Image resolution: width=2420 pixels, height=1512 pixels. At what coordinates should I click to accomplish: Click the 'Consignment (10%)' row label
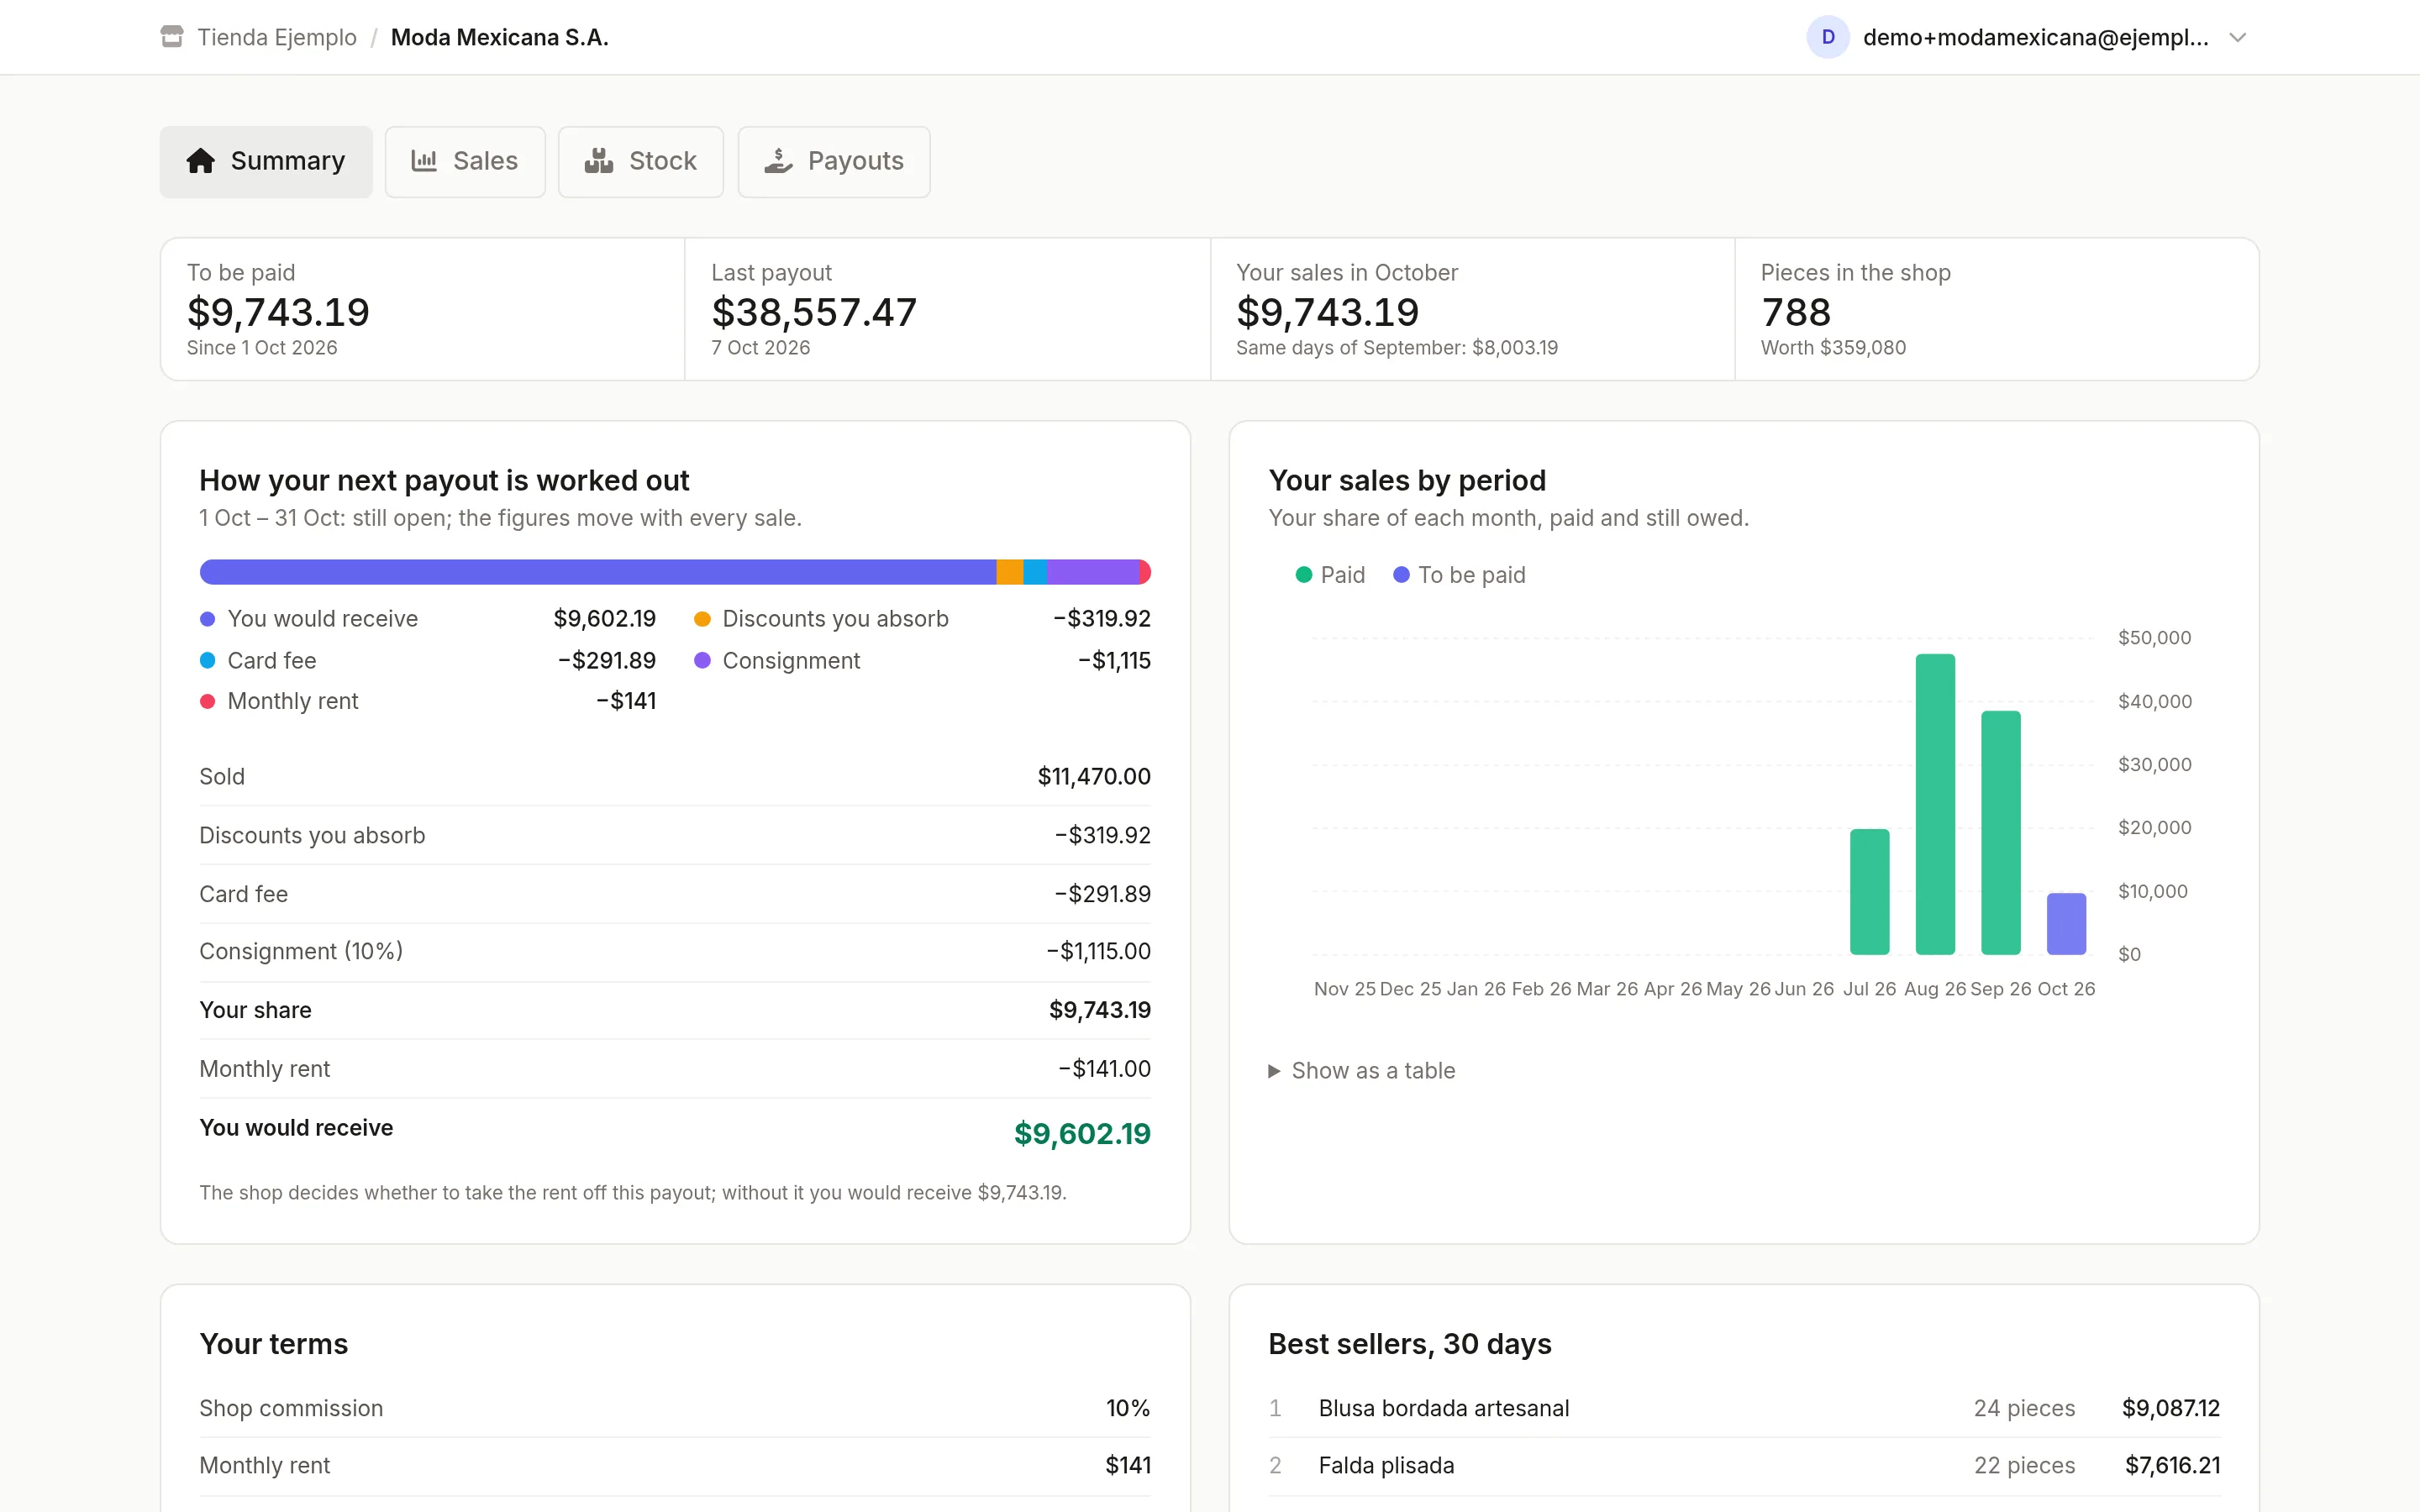tap(301, 951)
